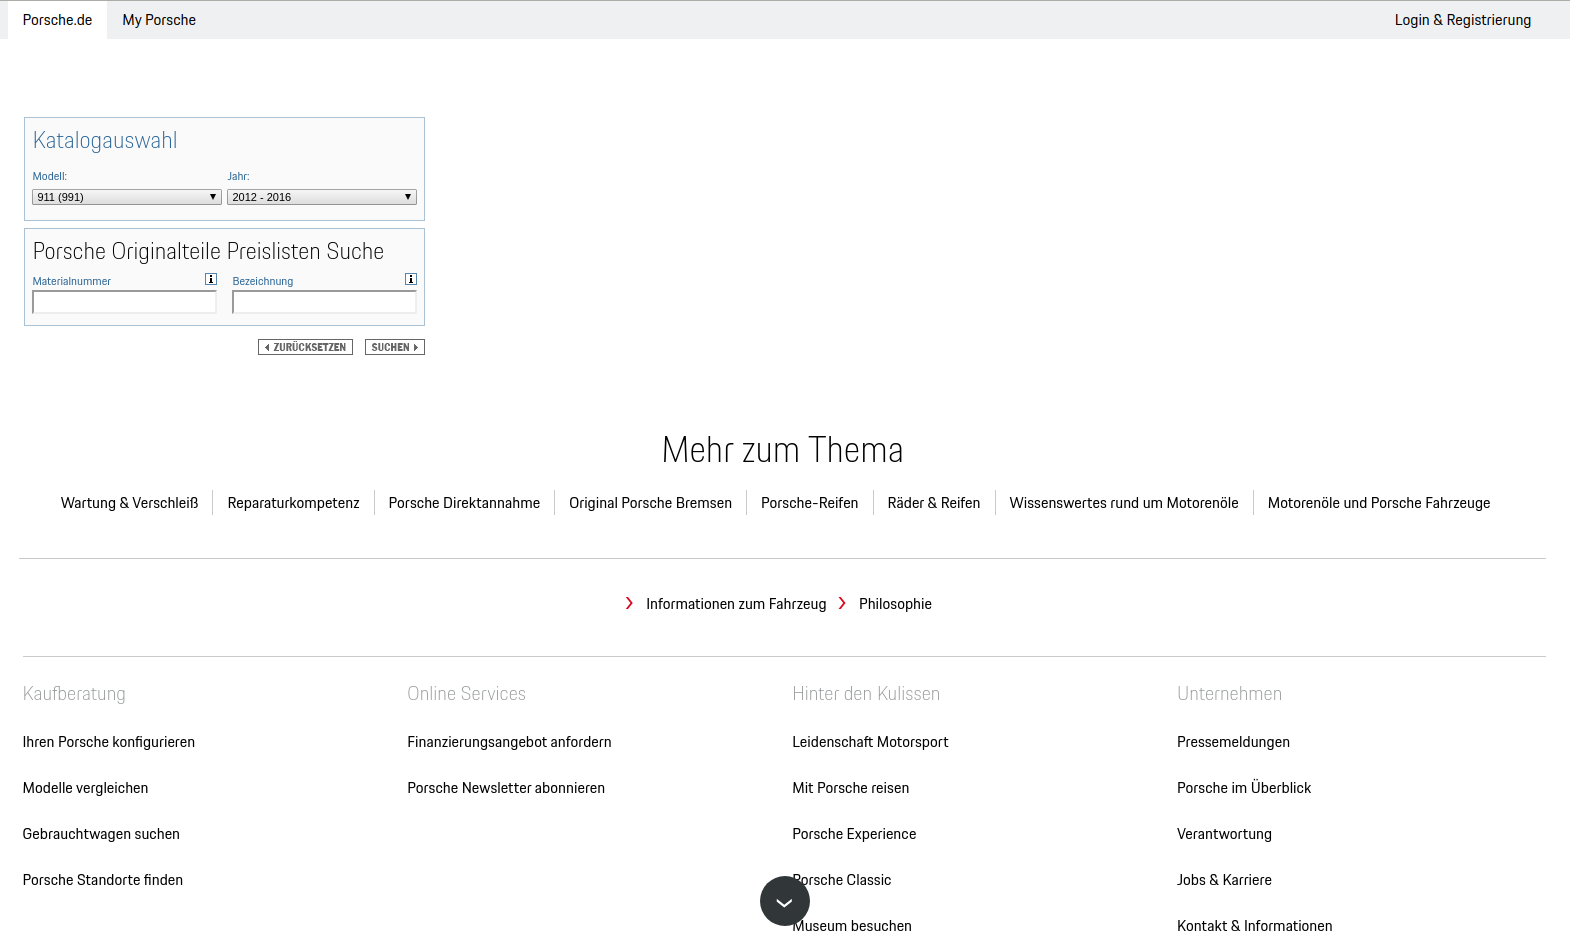This screenshot has height=944, width=1570.
Task: Open Räder & Reifen link
Action: (934, 503)
